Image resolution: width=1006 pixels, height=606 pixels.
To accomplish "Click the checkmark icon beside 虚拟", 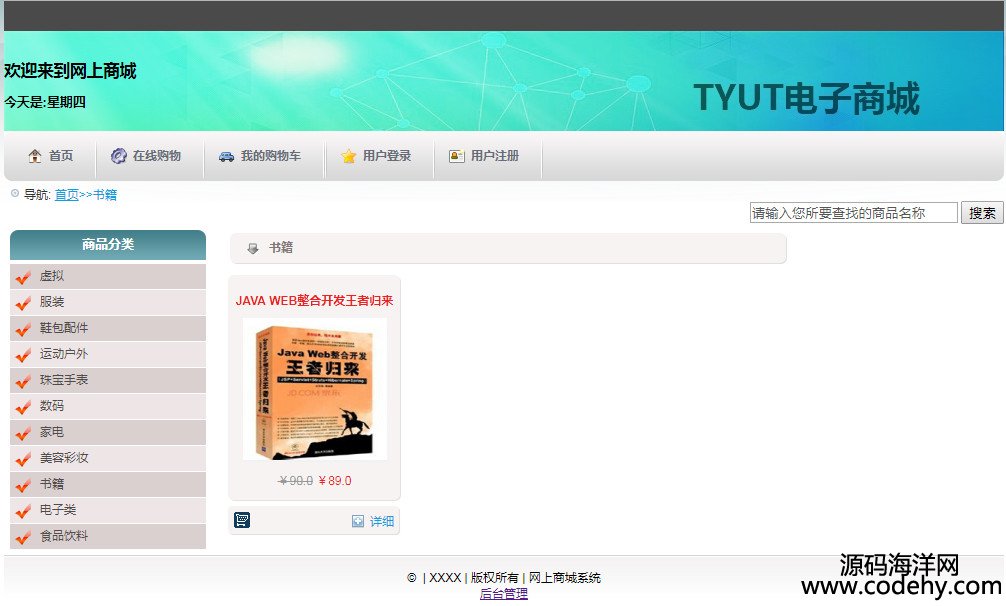I will 23,277.
